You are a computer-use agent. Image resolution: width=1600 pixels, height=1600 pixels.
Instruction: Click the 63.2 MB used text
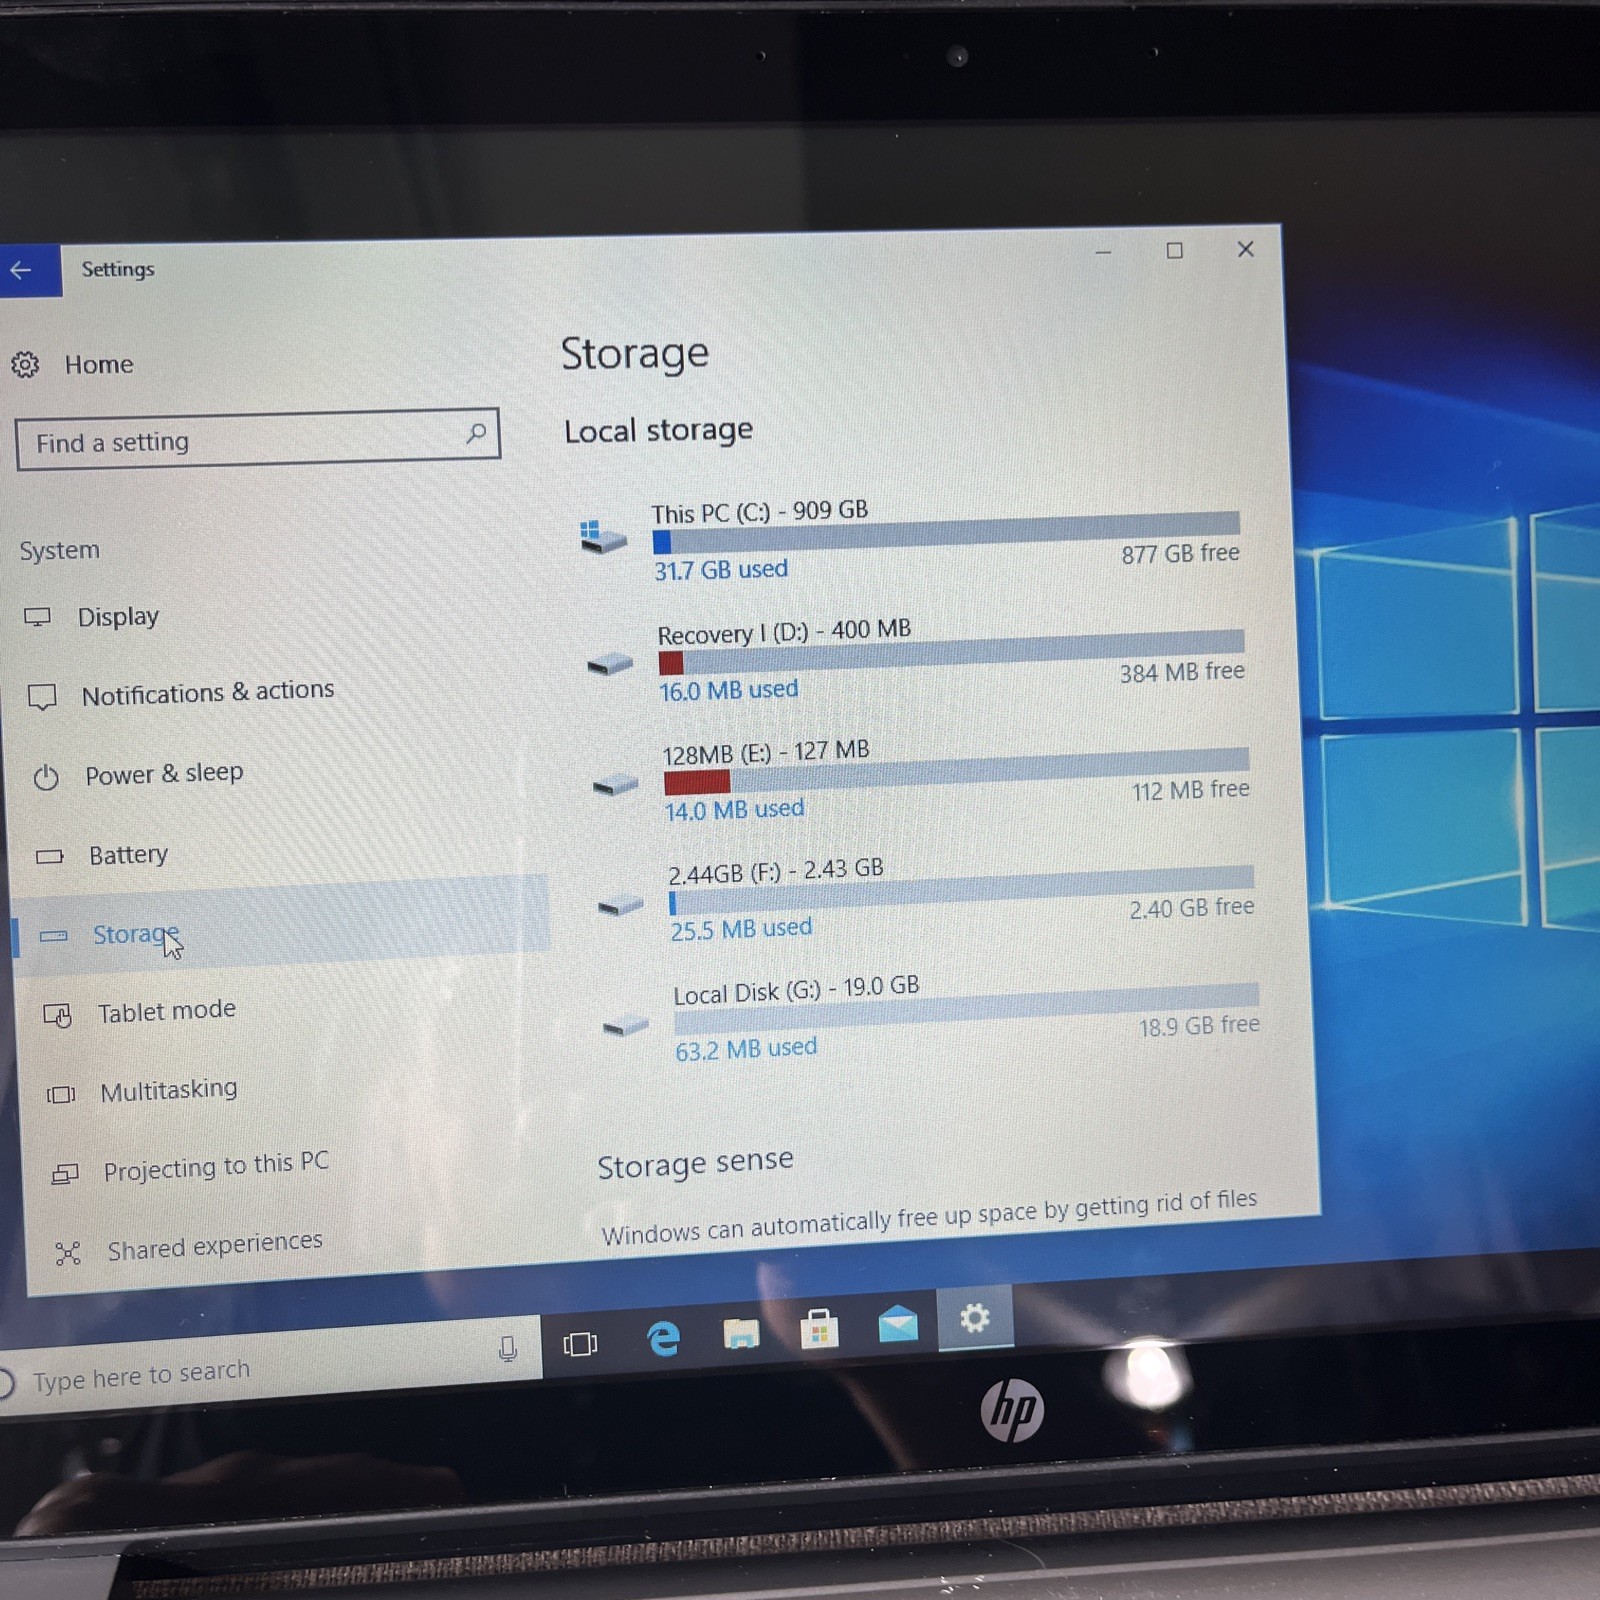[x=746, y=1049]
